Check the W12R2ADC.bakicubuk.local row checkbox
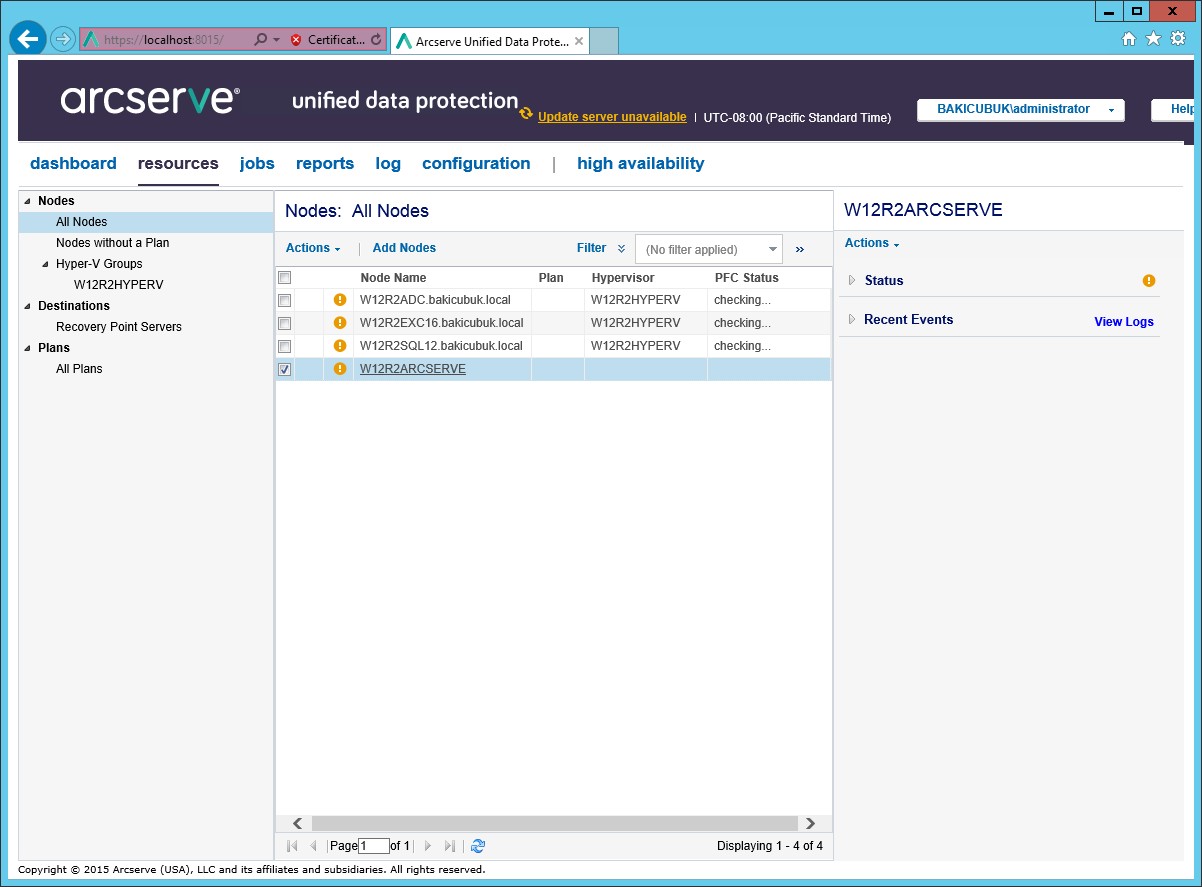 pyautogui.click(x=285, y=300)
